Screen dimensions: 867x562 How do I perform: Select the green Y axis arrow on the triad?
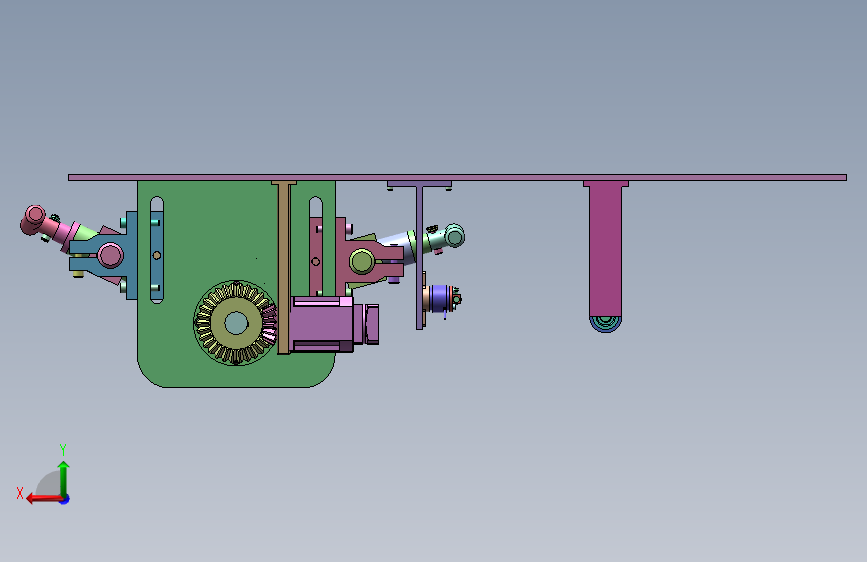64,478
